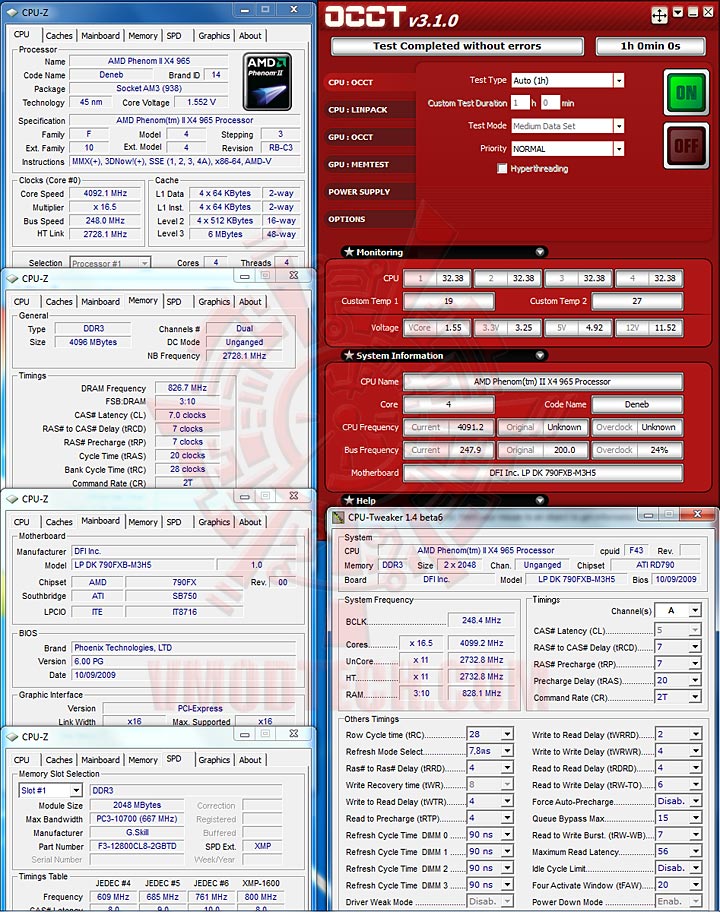Click the 12V voltage reading 11.52

(x=665, y=328)
